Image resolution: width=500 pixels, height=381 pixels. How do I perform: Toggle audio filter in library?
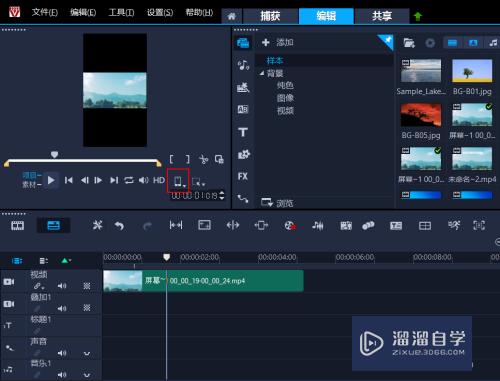tap(493, 43)
